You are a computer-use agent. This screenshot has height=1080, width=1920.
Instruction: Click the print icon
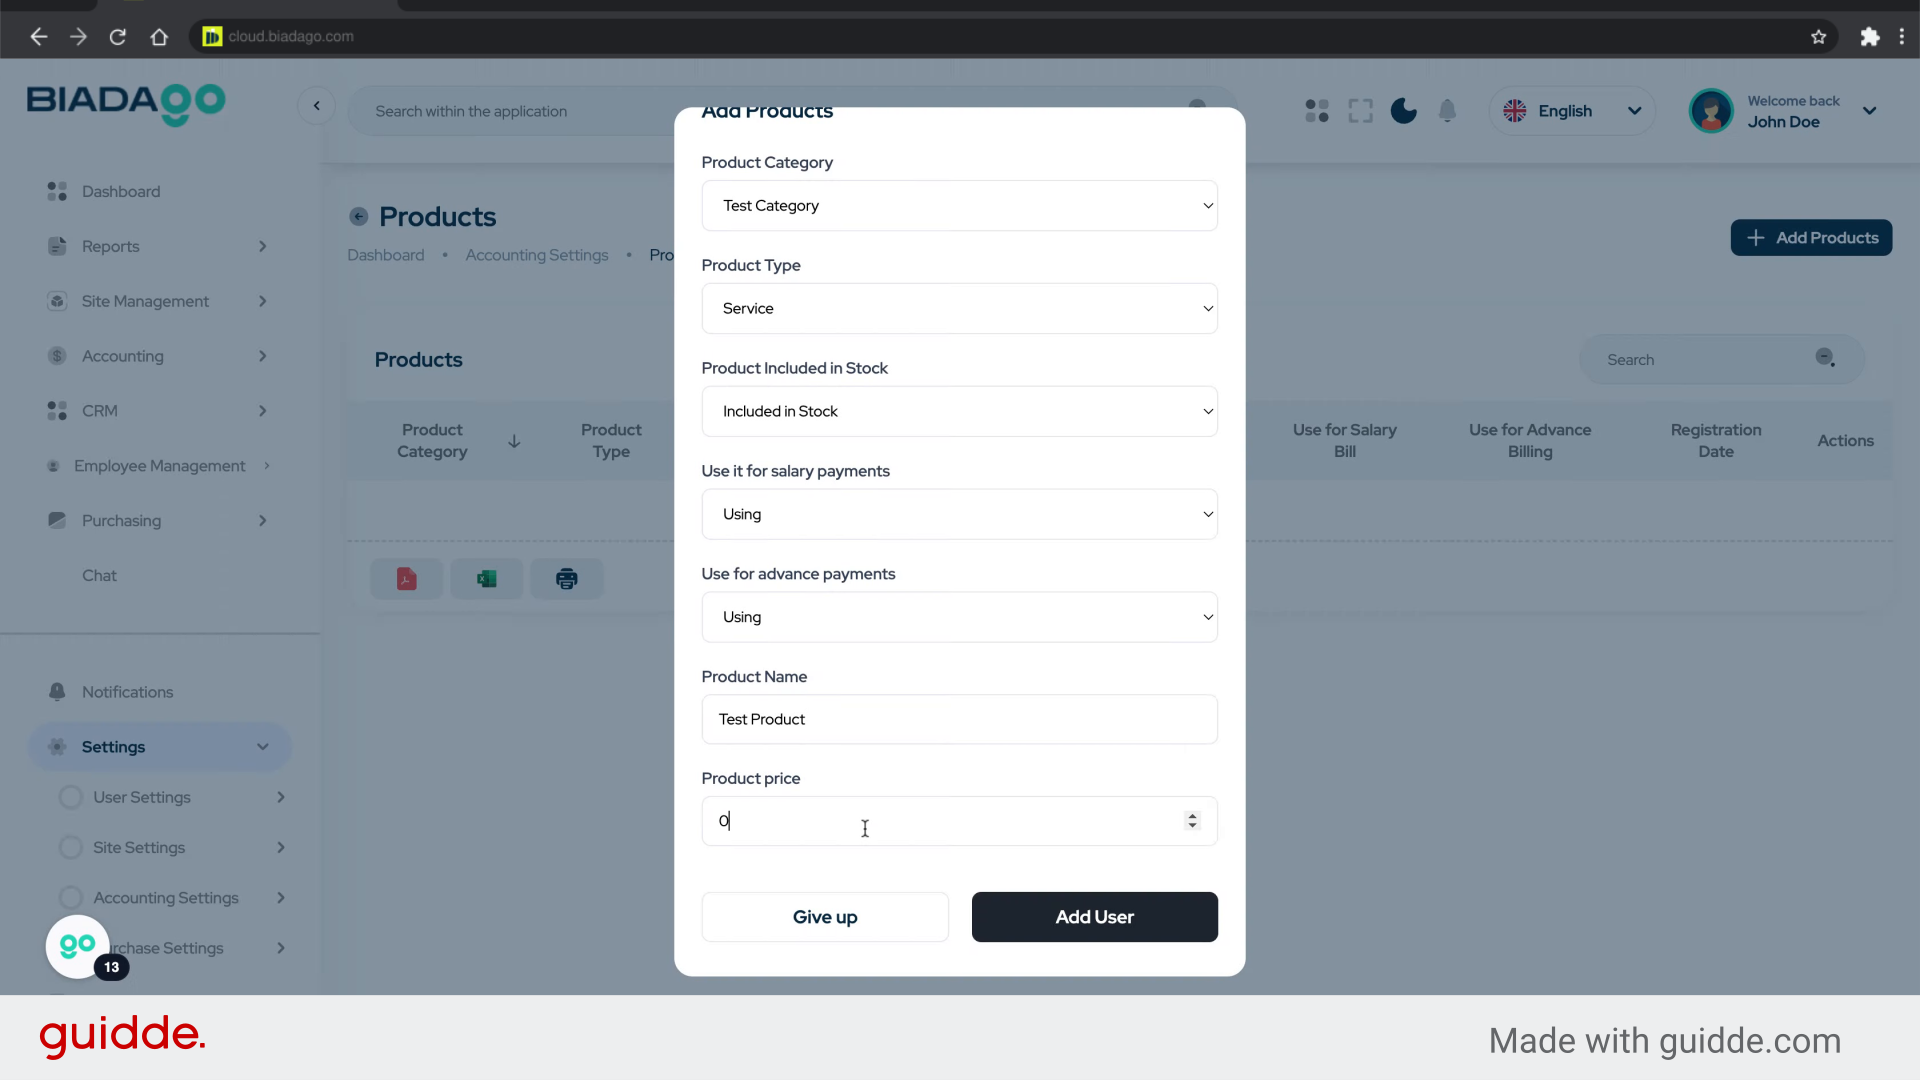[x=566, y=579]
